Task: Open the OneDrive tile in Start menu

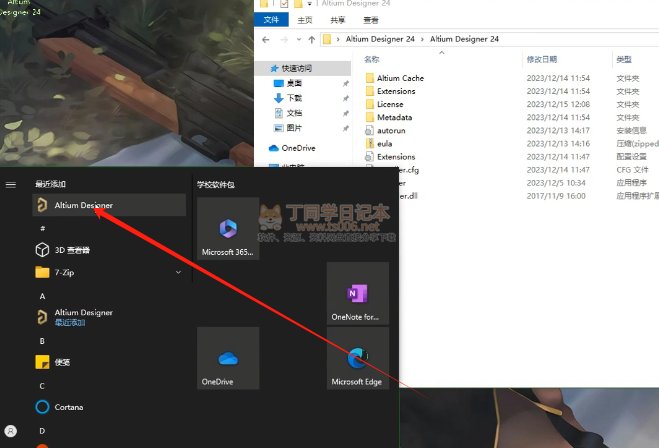Action: (x=228, y=358)
